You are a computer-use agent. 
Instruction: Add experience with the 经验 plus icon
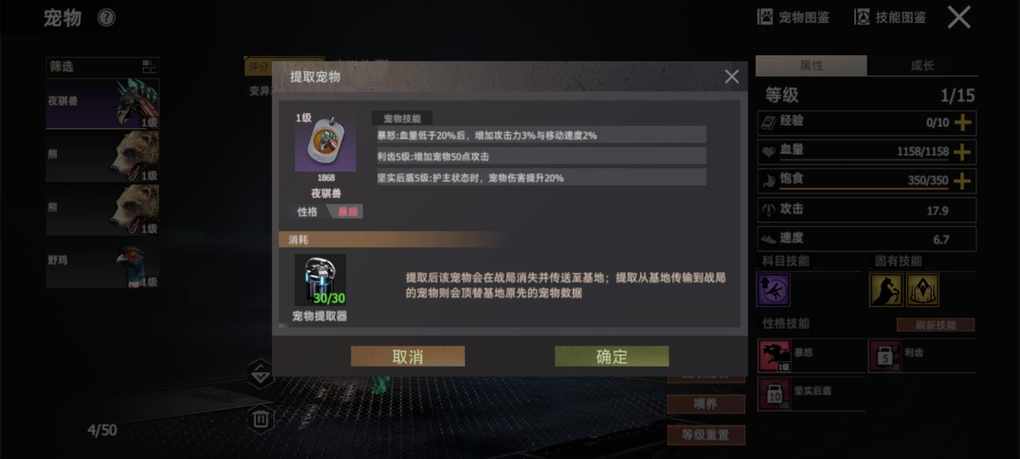pyautogui.click(x=962, y=122)
